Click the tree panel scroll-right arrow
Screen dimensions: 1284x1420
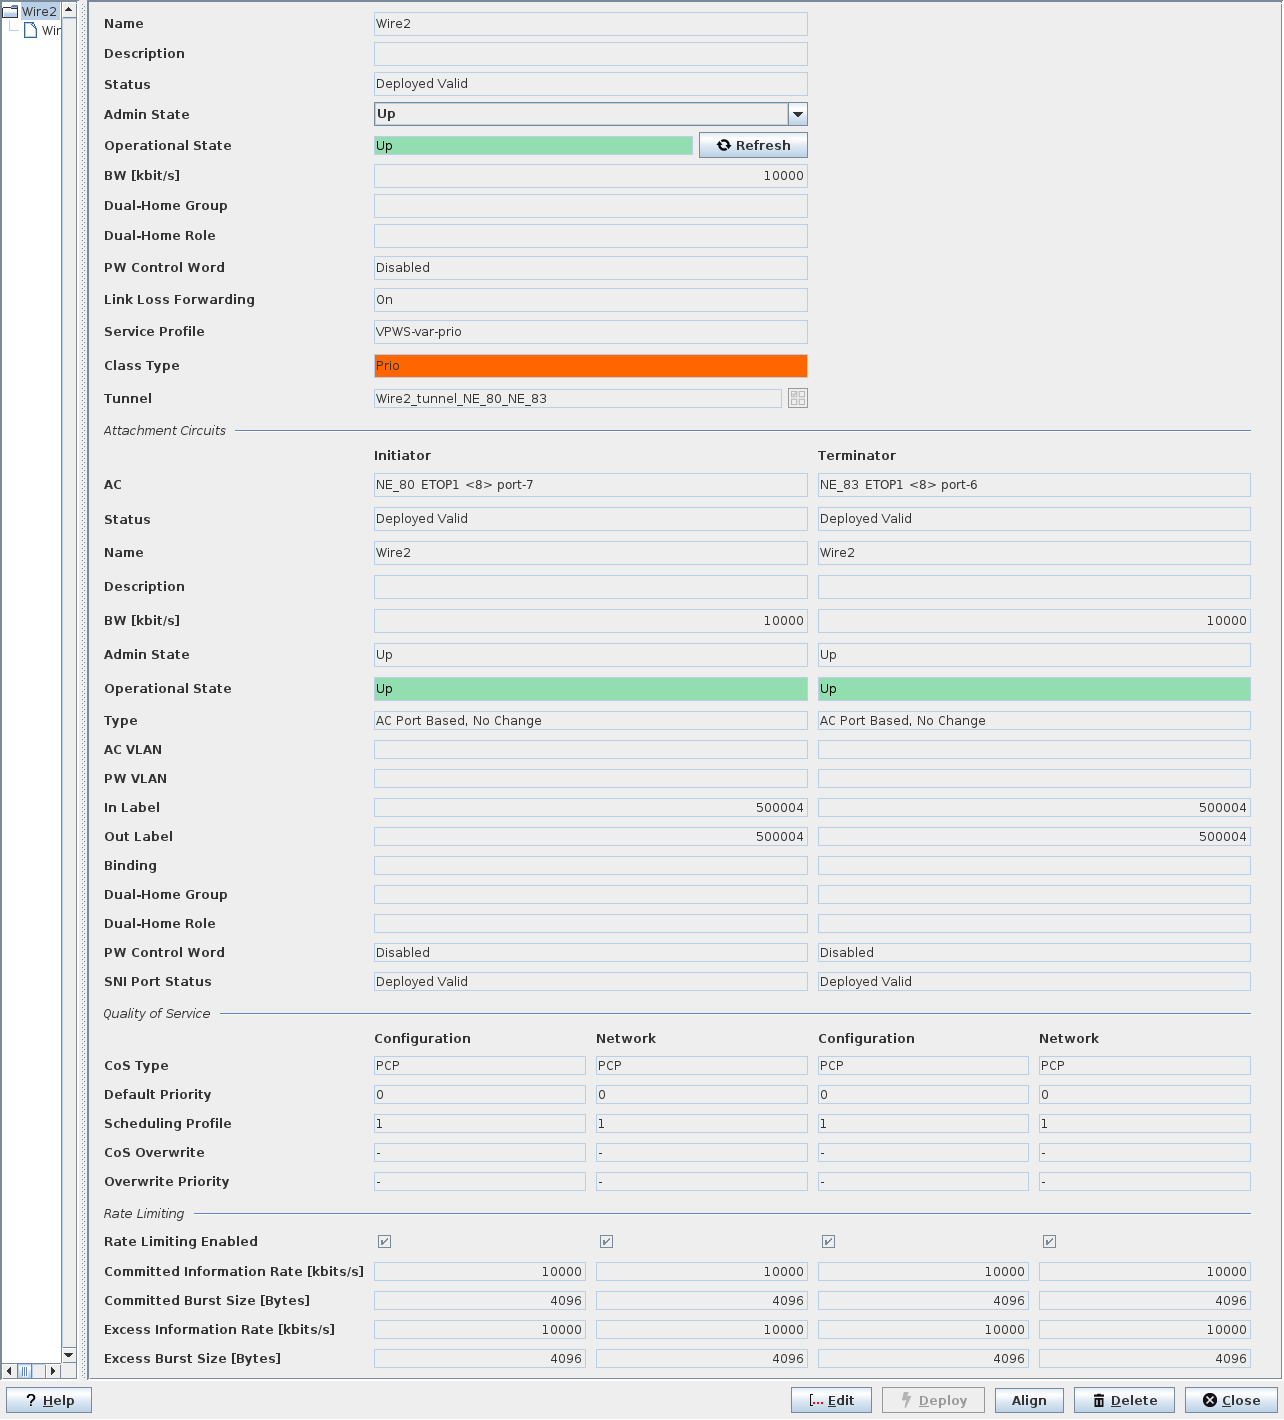[x=53, y=1370]
